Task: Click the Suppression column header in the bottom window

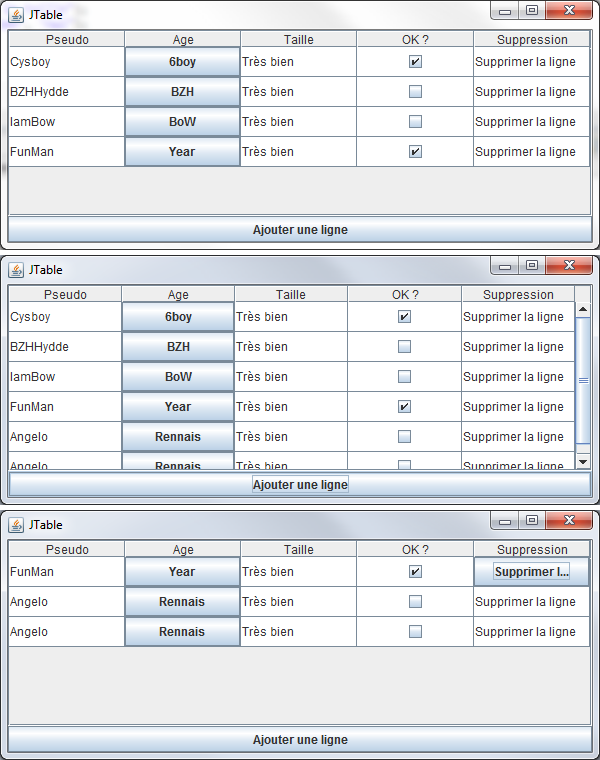Action: (x=531, y=550)
